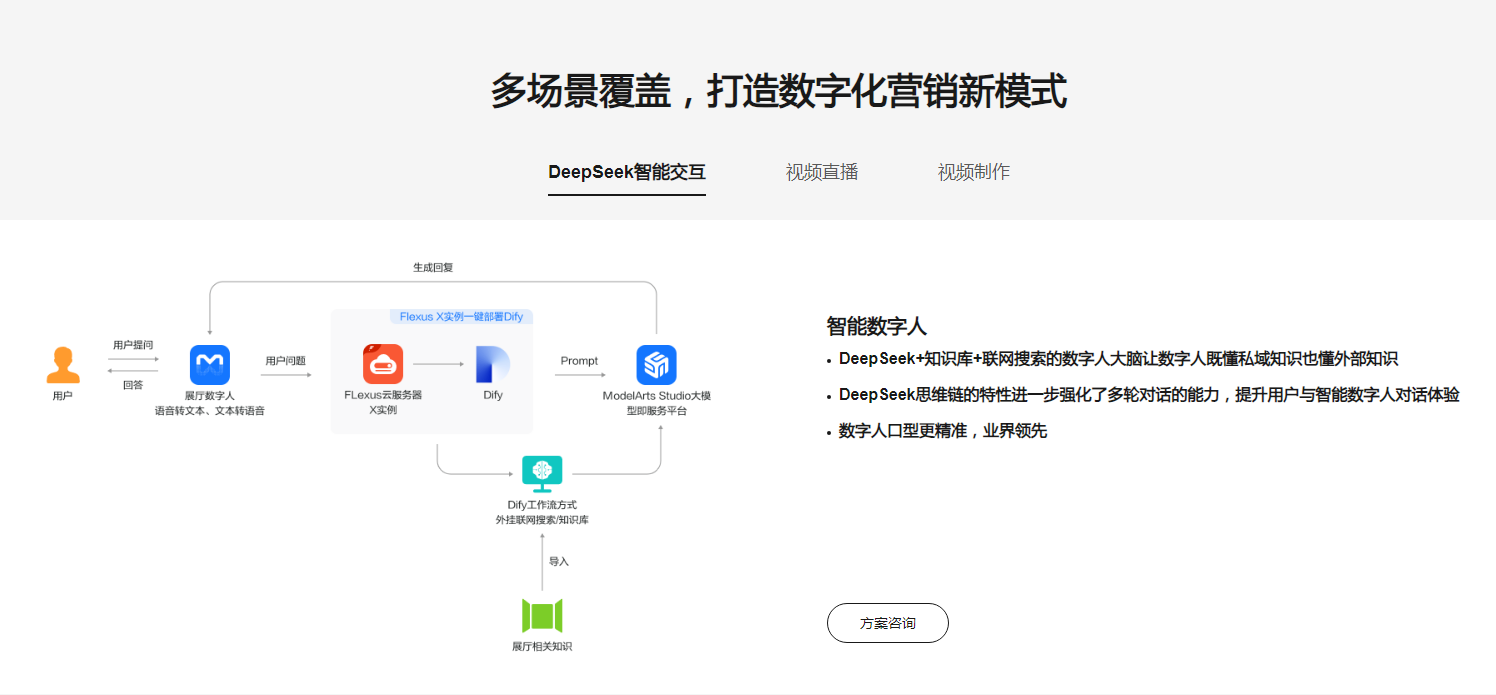Click the ModelArts Studio platform cube icon
The height and width of the screenshot is (695, 1496).
(657, 364)
